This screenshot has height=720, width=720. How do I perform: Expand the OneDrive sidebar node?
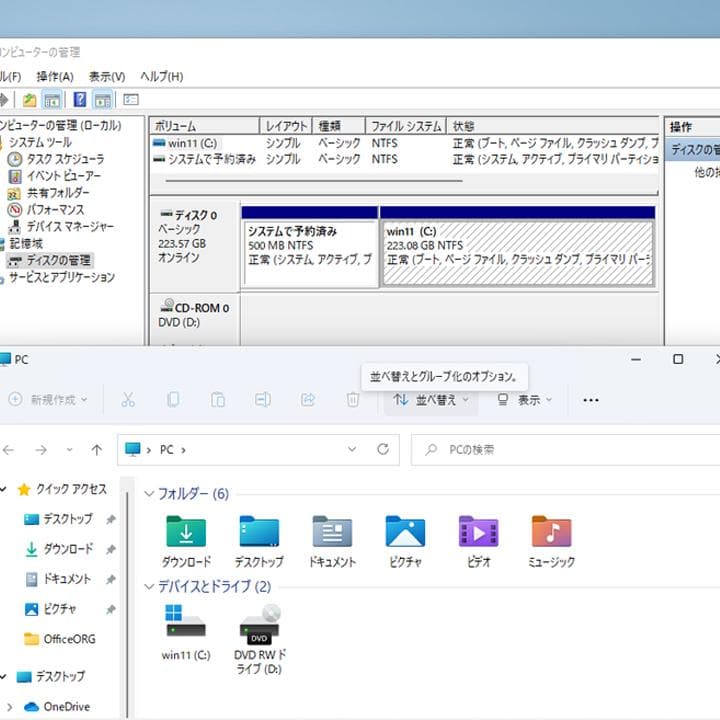pyautogui.click(x=10, y=707)
